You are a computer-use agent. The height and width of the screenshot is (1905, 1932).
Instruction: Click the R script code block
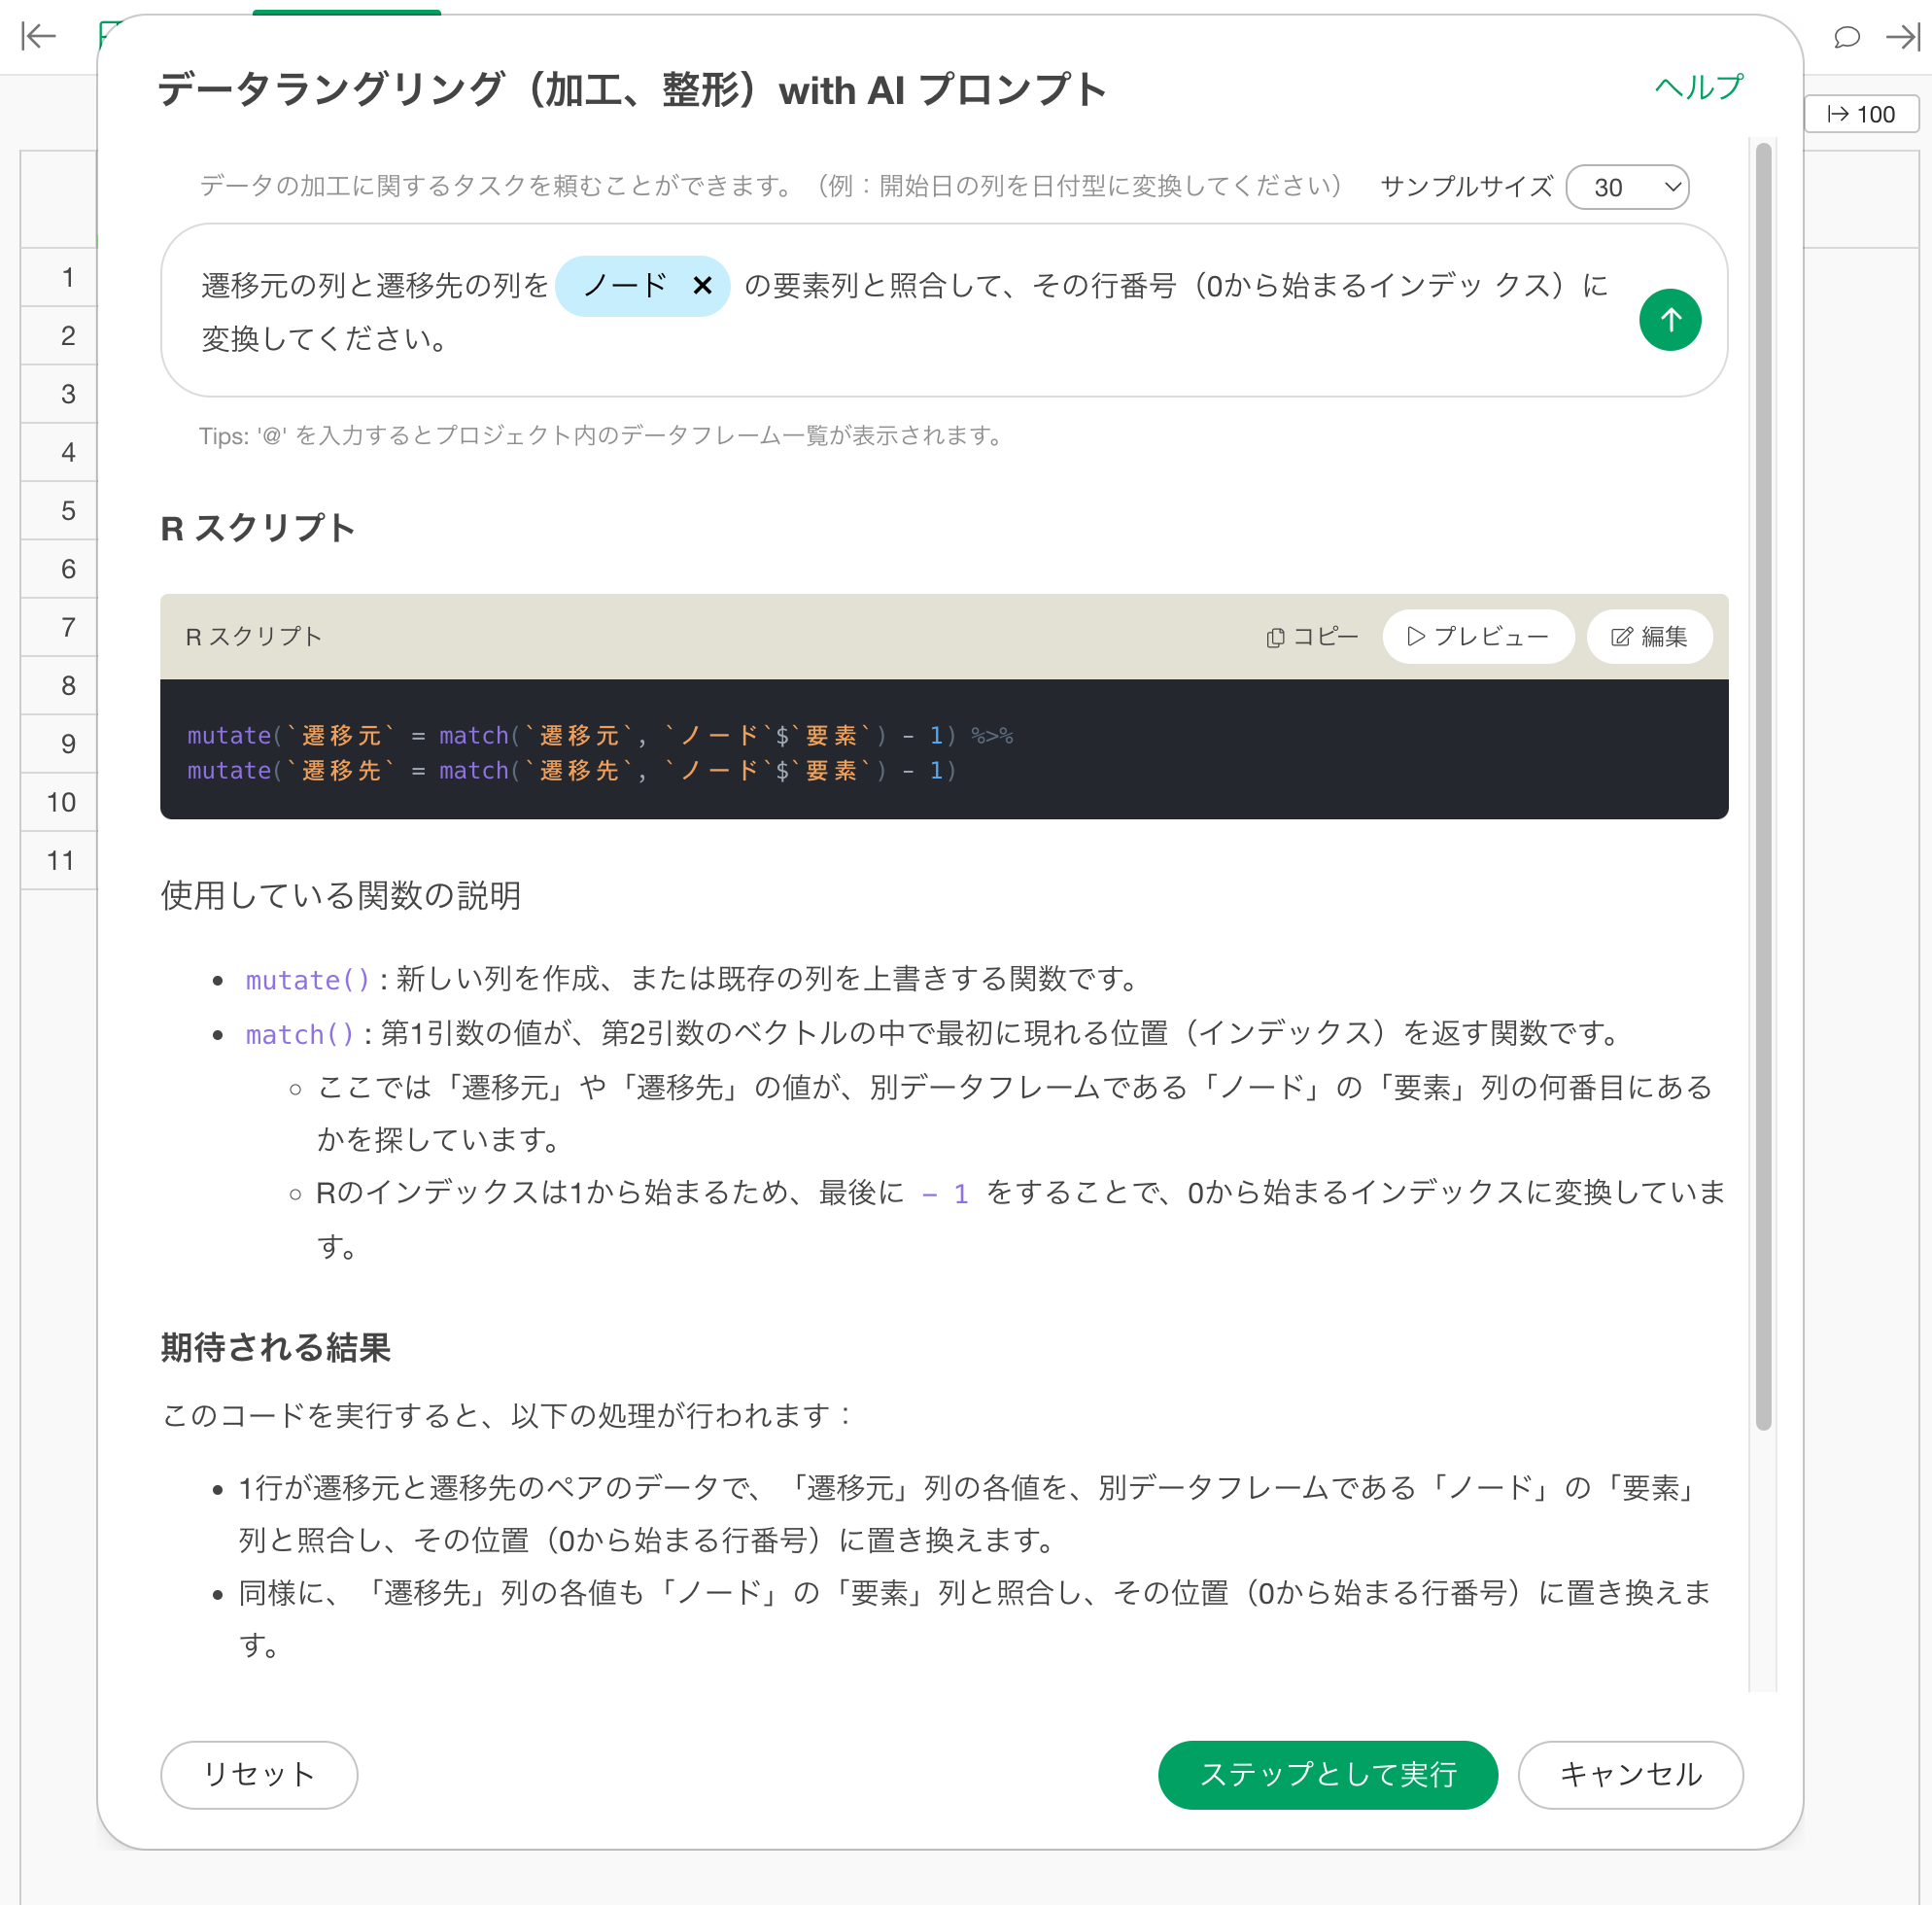[x=943, y=750]
